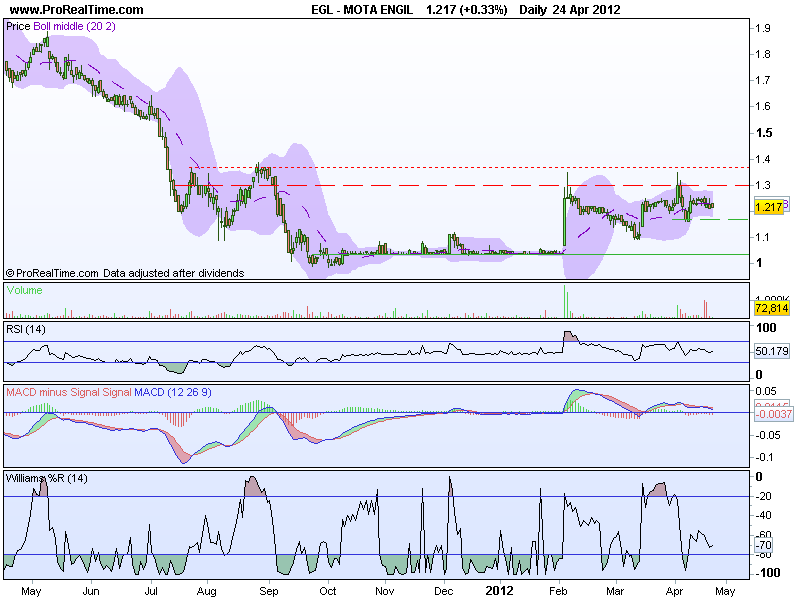Click the long-dashed red resistance line at 1.3
This screenshot has height=600, width=800.
coord(462,185)
